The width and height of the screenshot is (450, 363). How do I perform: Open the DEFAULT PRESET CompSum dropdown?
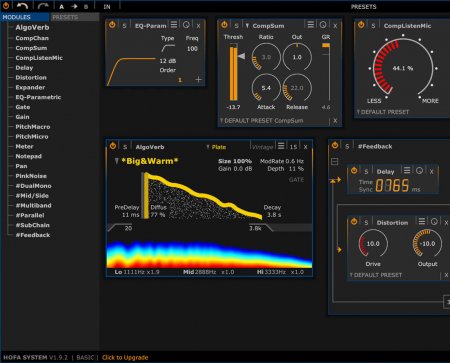click(261, 121)
